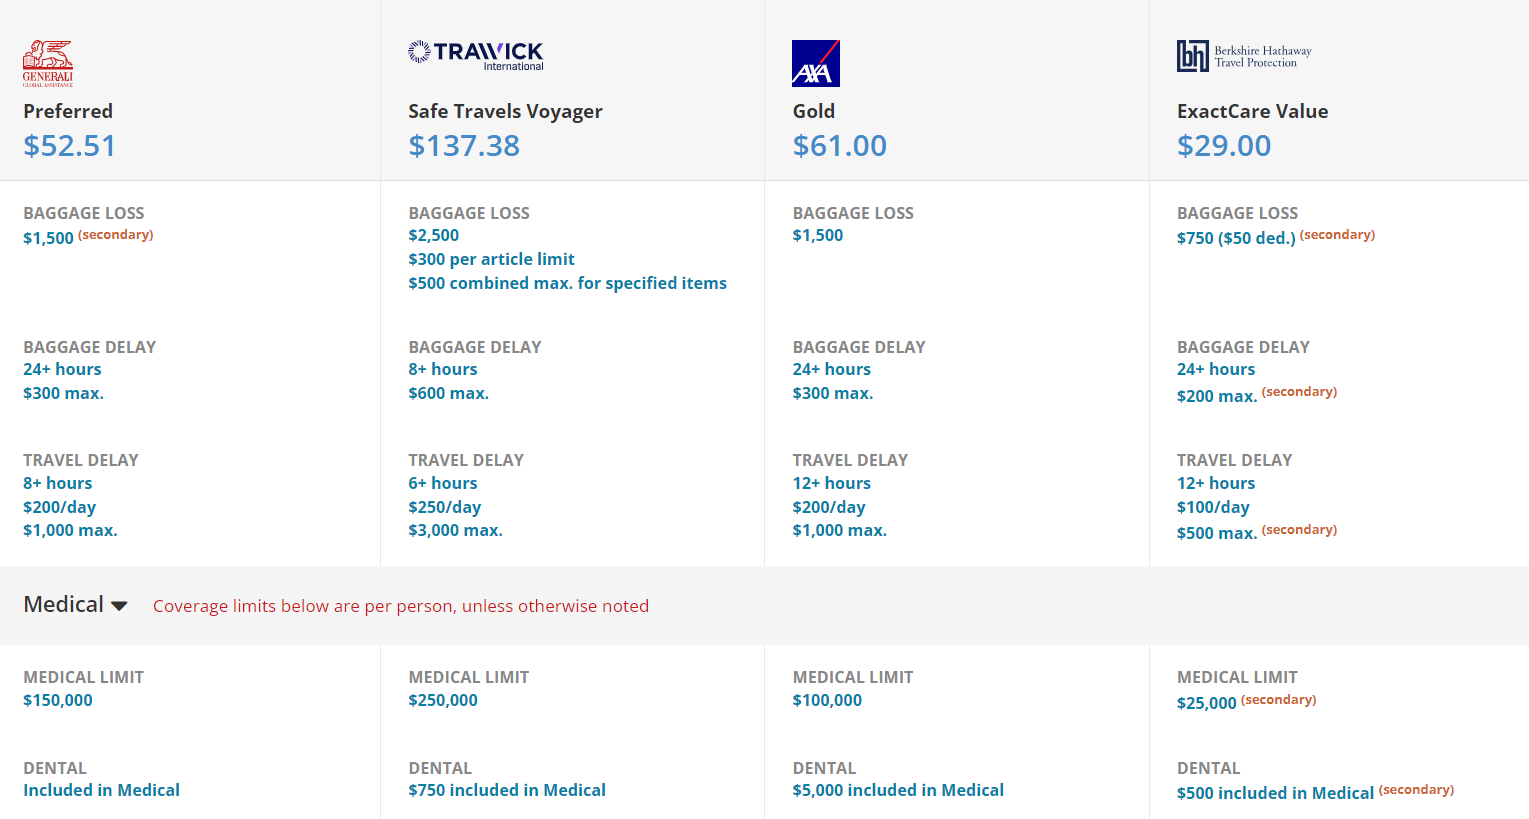This screenshot has width=1529, height=819.
Task: Open the Safe Travels Voyager $137.38 price
Action: point(463,145)
